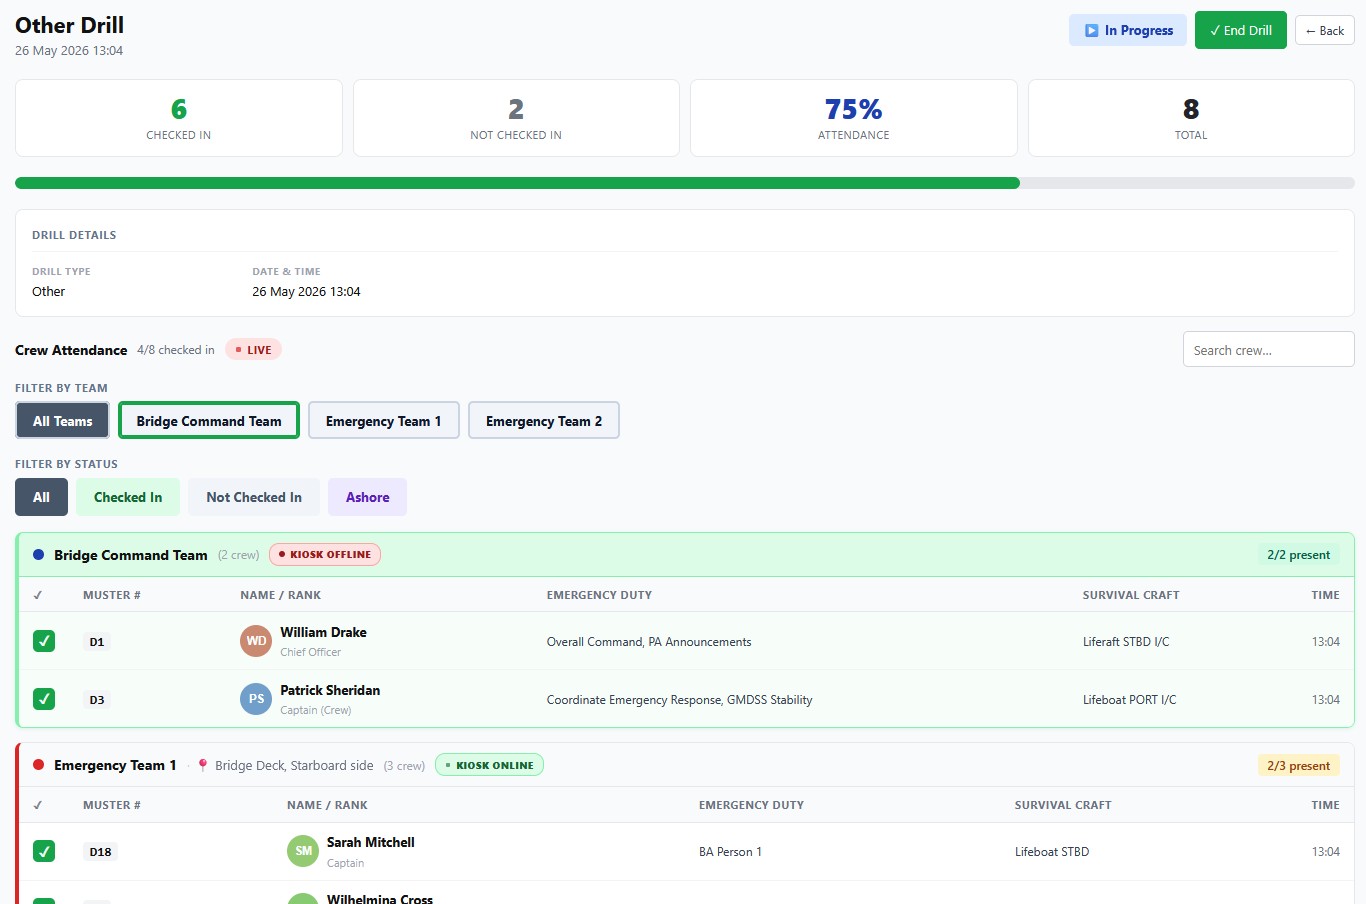Filter crew by Not Checked In status
Screen dimensions: 1366x904
click(x=254, y=497)
